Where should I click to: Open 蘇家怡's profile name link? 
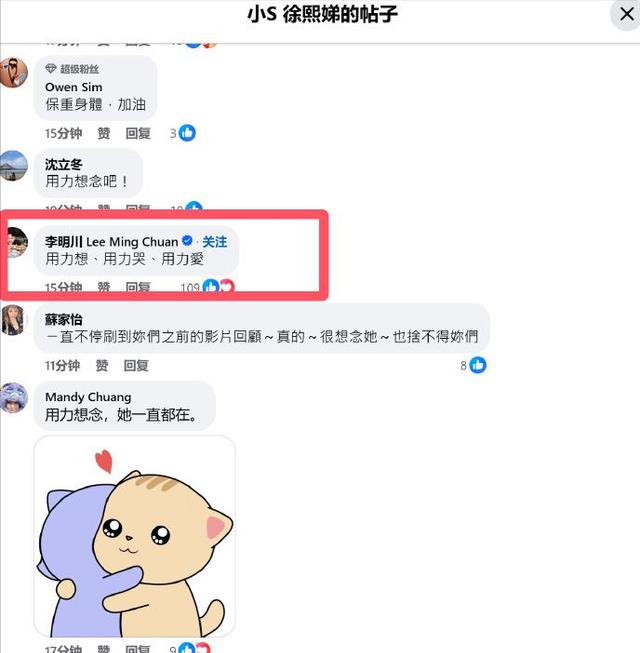[64, 319]
